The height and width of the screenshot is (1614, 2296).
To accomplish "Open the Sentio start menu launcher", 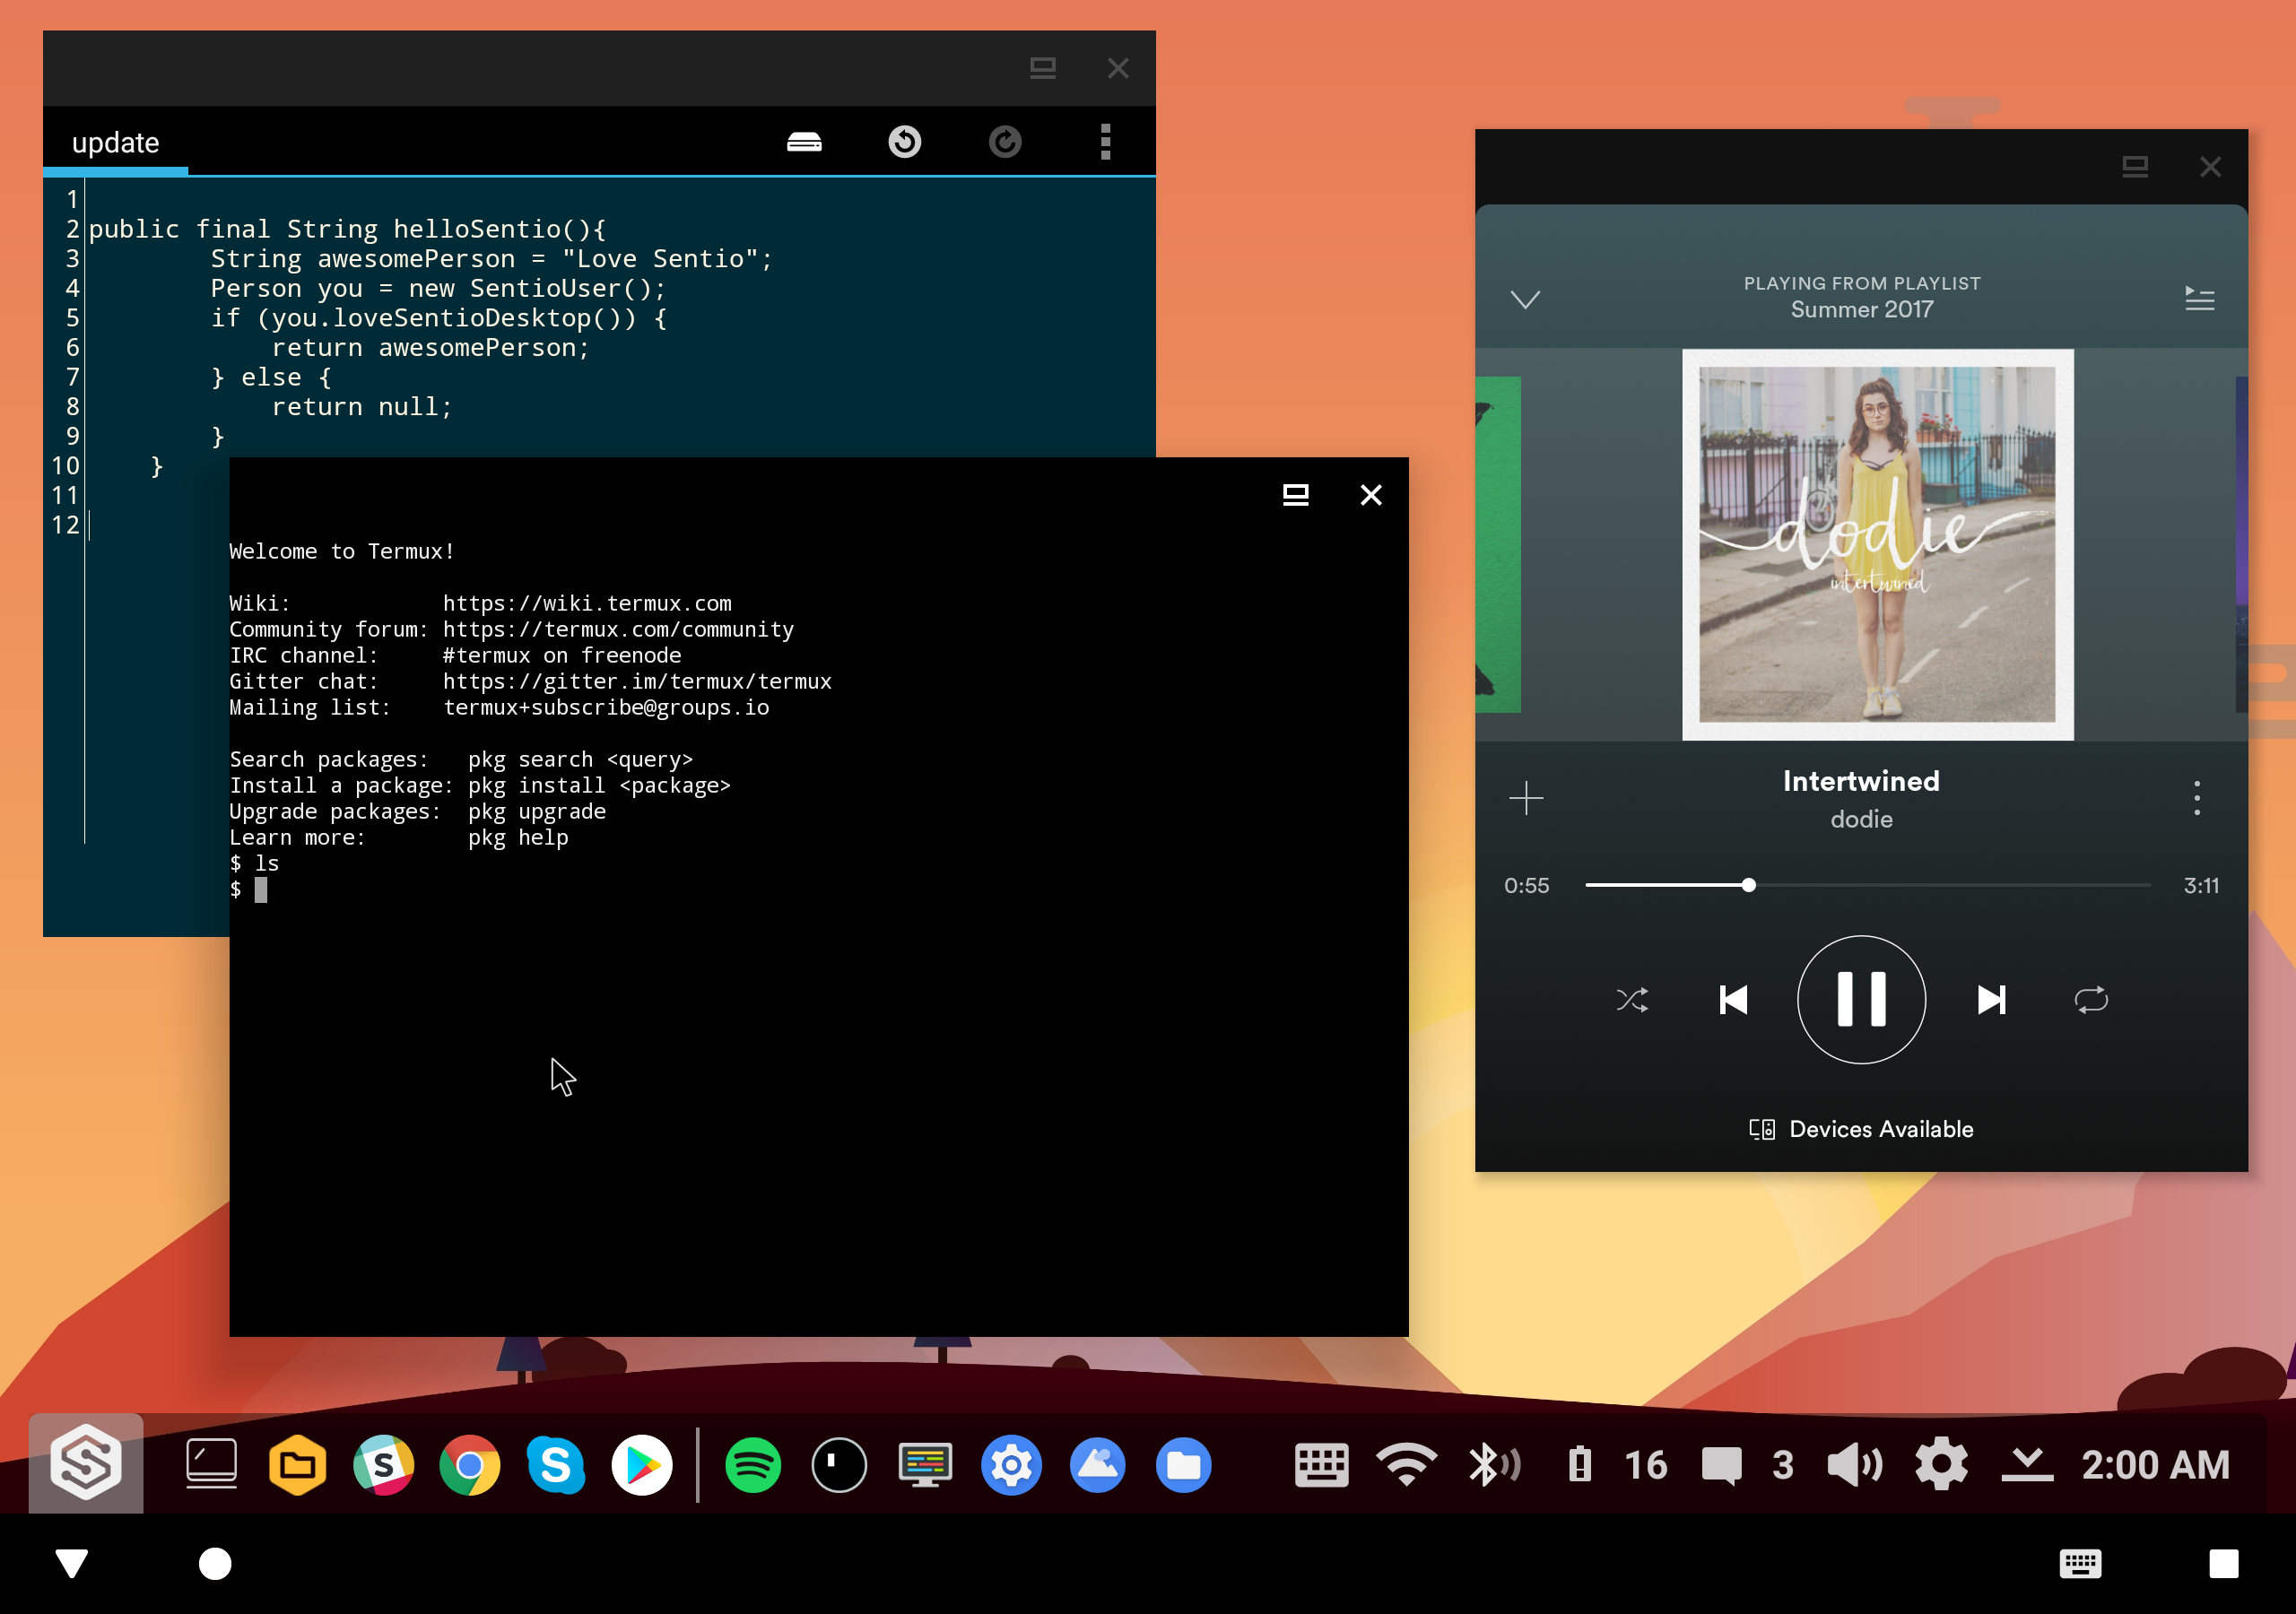I will (x=86, y=1463).
